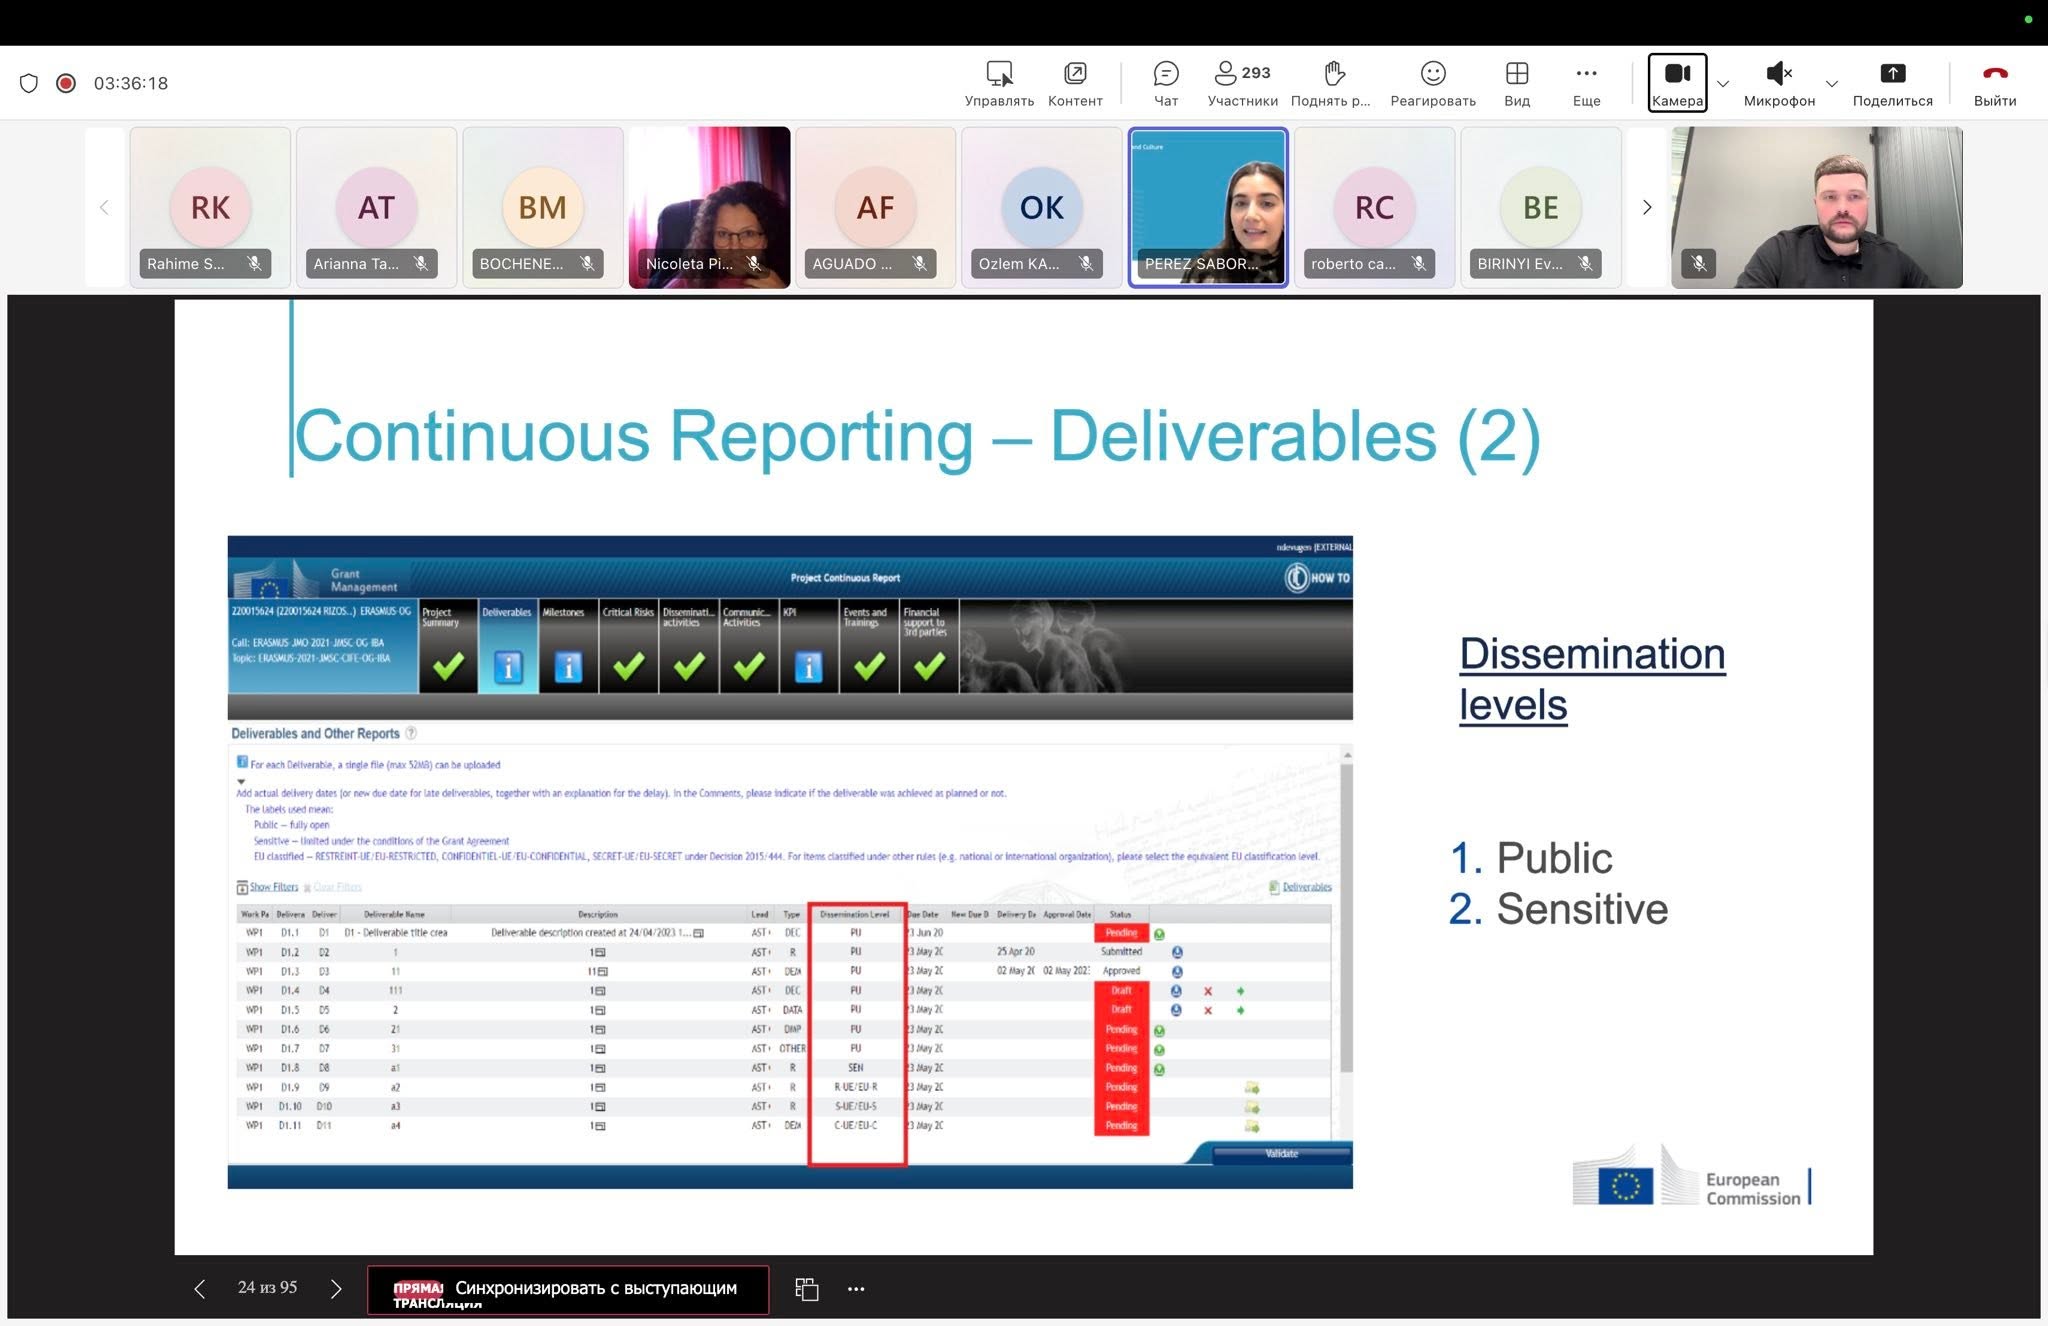This screenshot has height=1326, width=2048.
Task: Select the BIRINYI Ev... participant tile
Action: click(x=1541, y=207)
